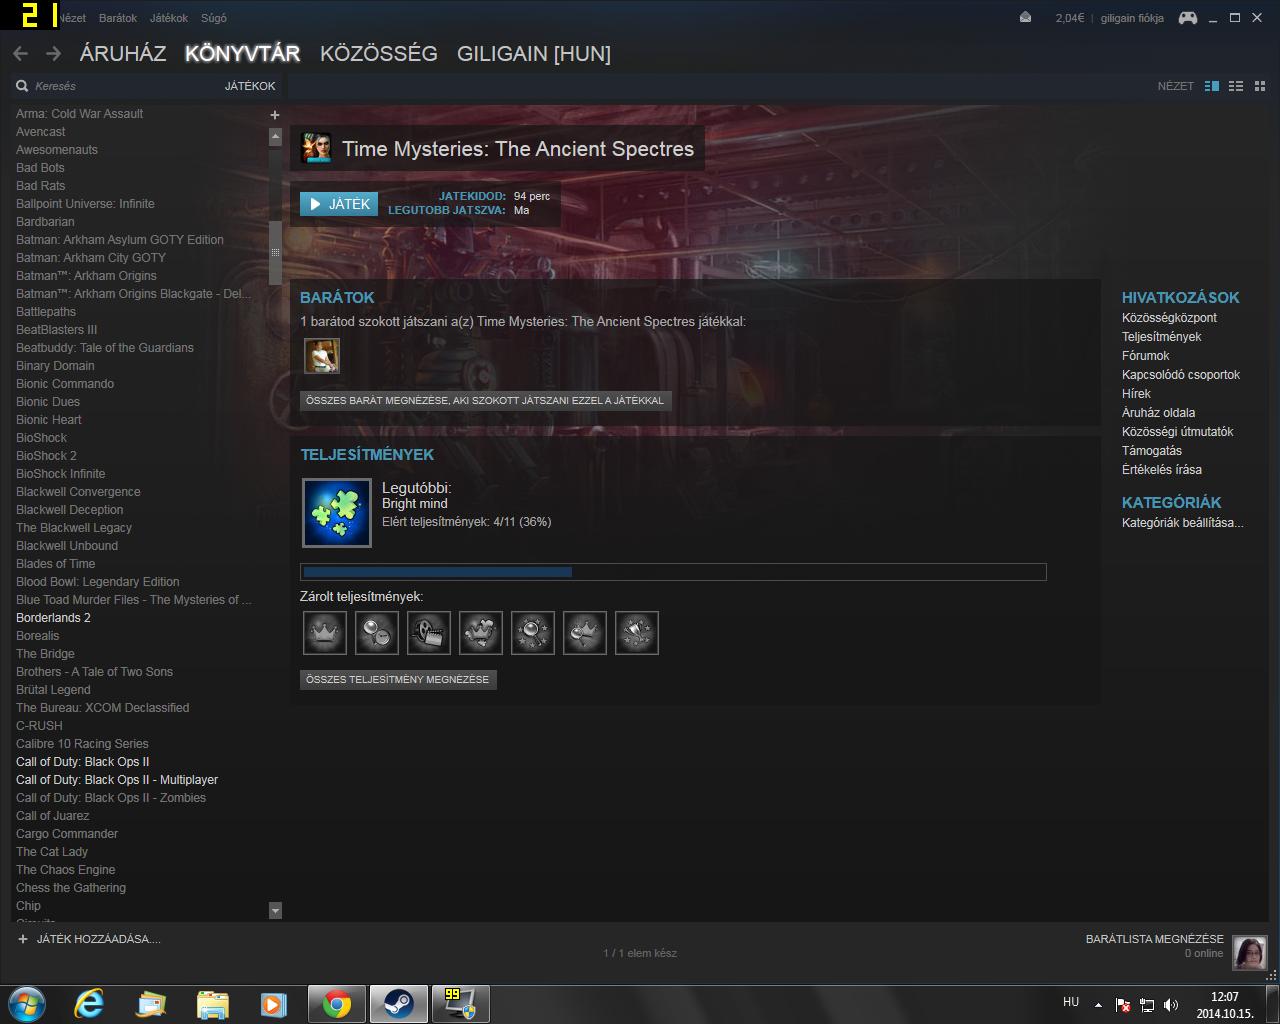Open the JÁTÉKOK filter dropdown
Viewport: 1280px width, 1024px height.
click(x=250, y=86)
